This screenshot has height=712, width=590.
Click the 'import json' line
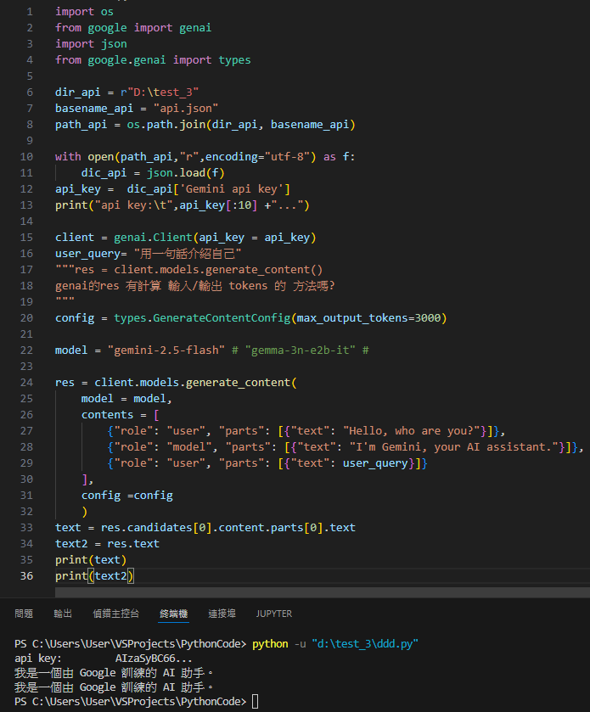[x=91, y=44]
